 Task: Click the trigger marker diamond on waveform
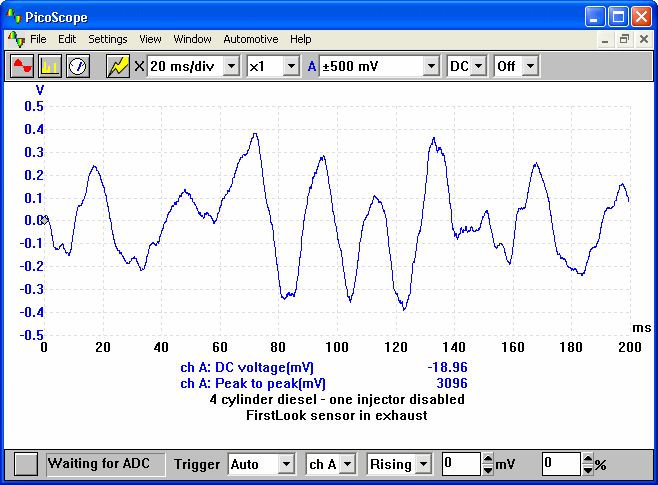click(44, 220)
